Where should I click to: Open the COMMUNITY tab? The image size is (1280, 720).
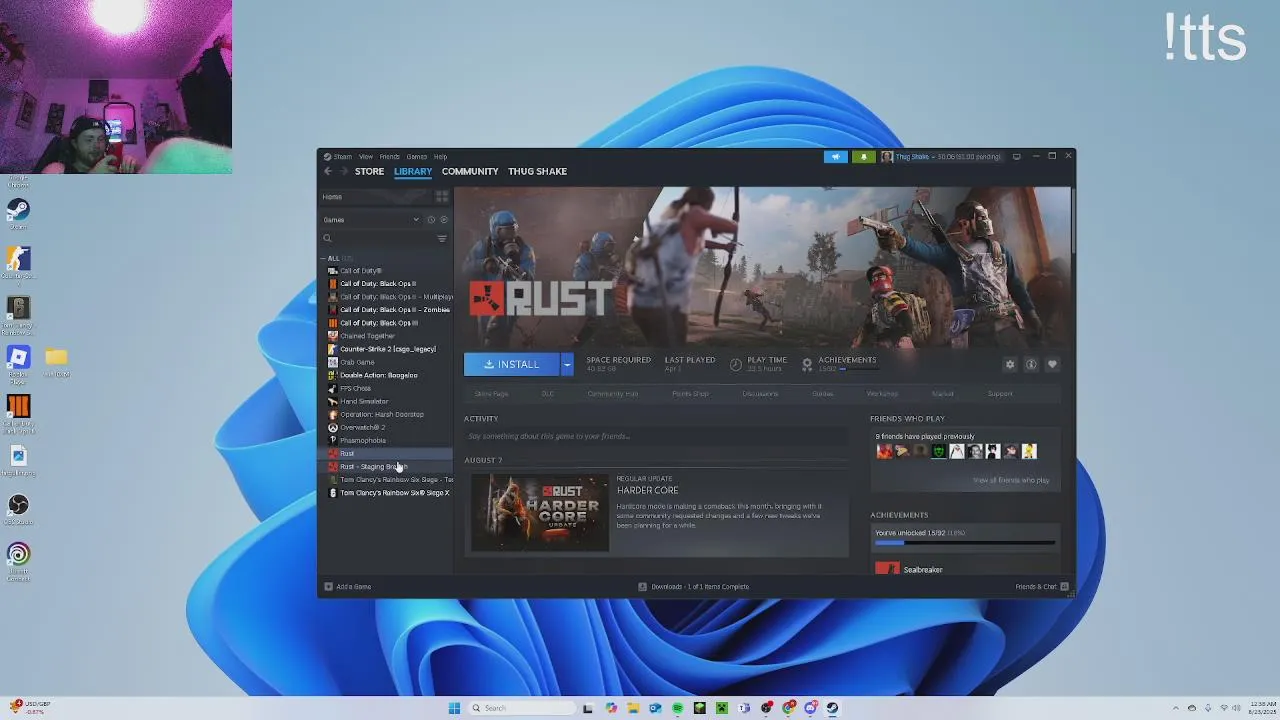pos(470,171)
